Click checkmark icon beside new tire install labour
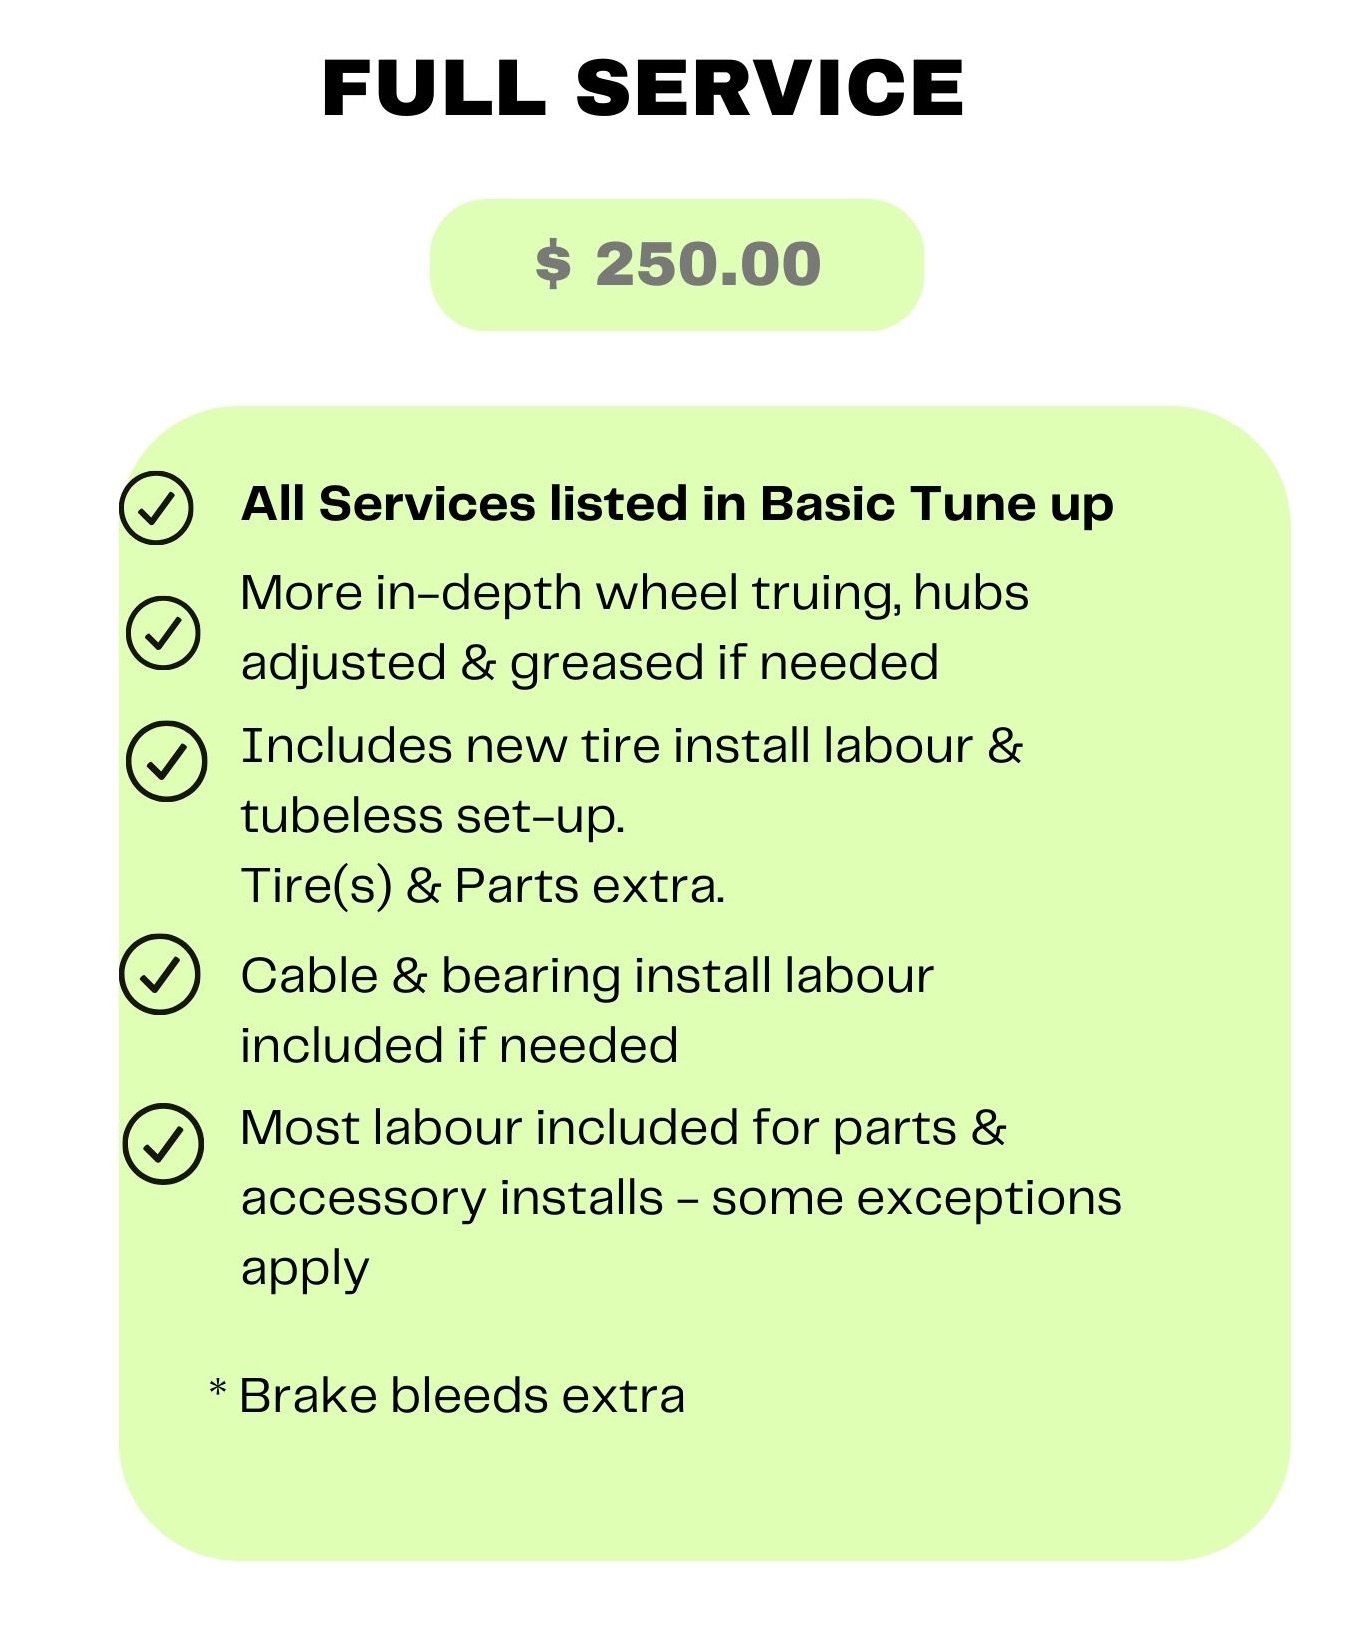 click(167, 761)
